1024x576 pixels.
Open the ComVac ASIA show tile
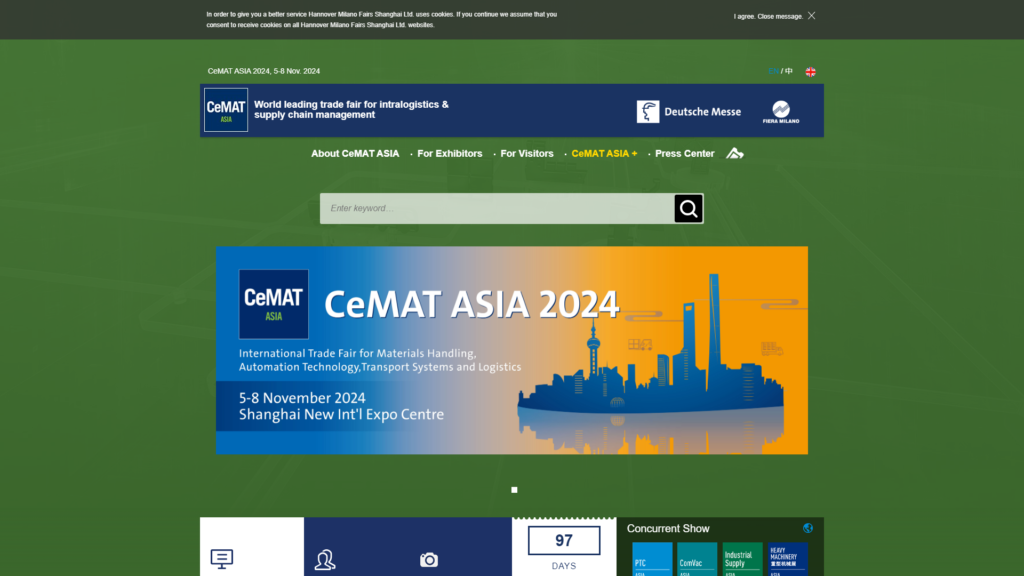pos(697,559)
